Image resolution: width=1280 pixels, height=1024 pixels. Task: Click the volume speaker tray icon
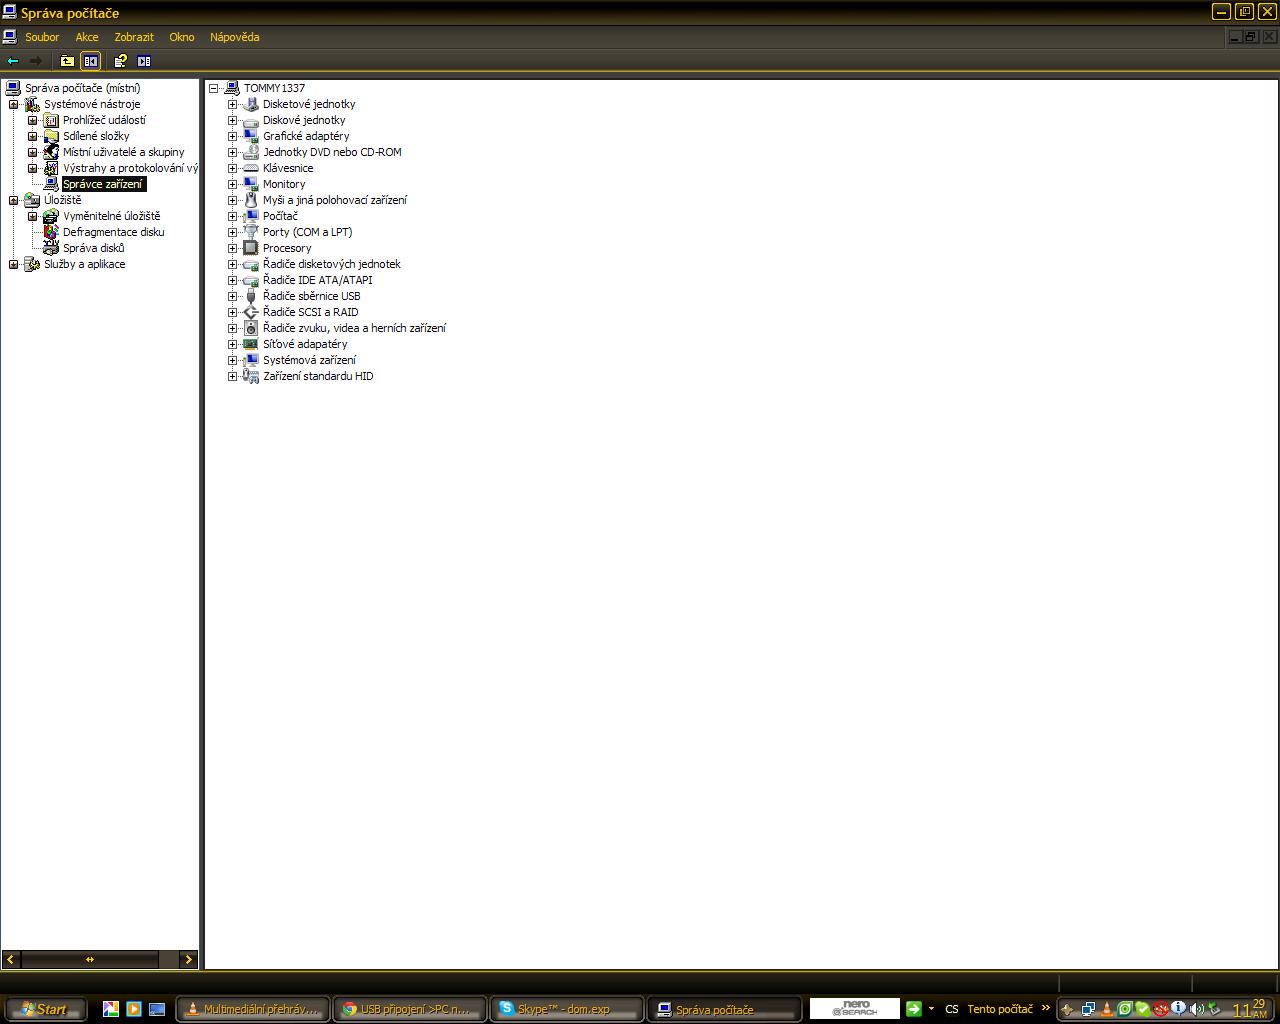[1196, 1009]
